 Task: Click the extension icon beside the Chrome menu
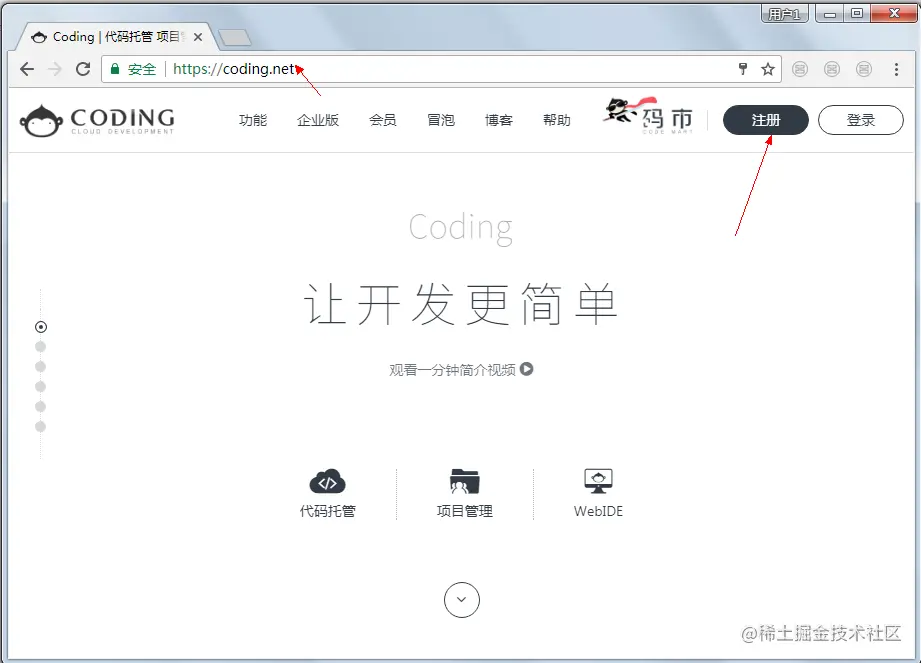[864, 69]
